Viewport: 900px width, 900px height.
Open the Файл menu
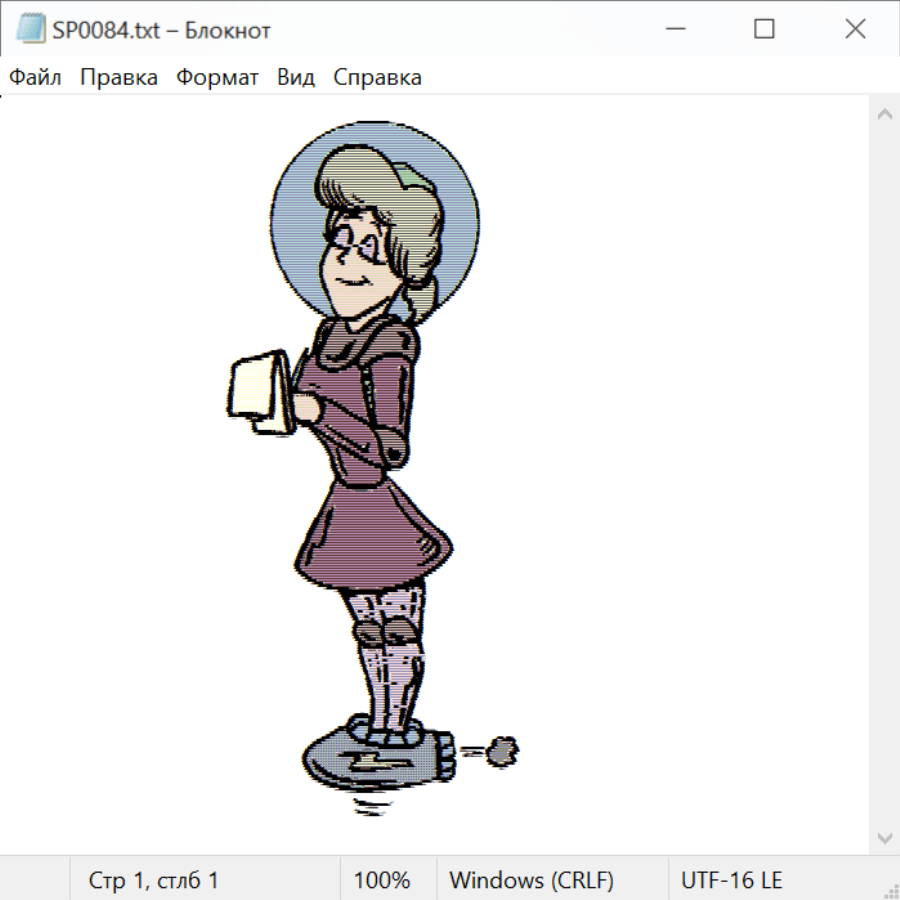click(36, 77)
